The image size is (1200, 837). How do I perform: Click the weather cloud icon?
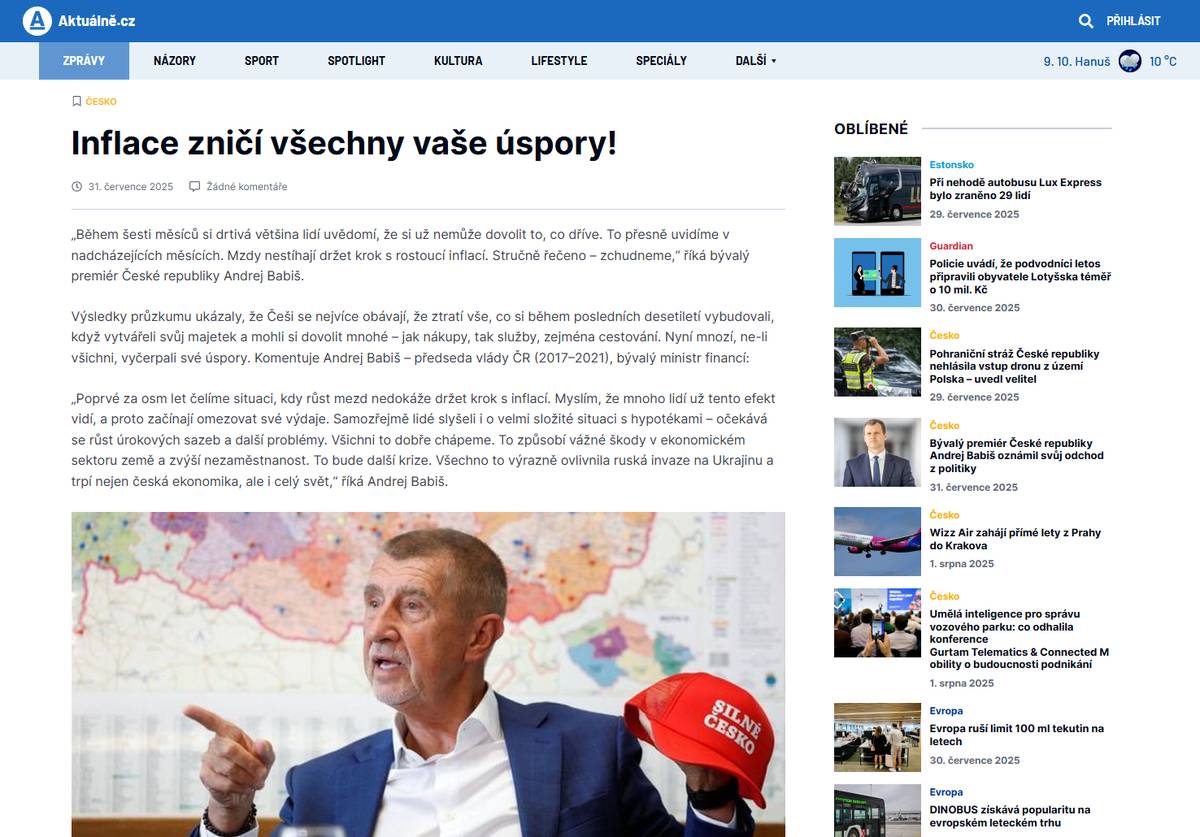pos(1130,61)
